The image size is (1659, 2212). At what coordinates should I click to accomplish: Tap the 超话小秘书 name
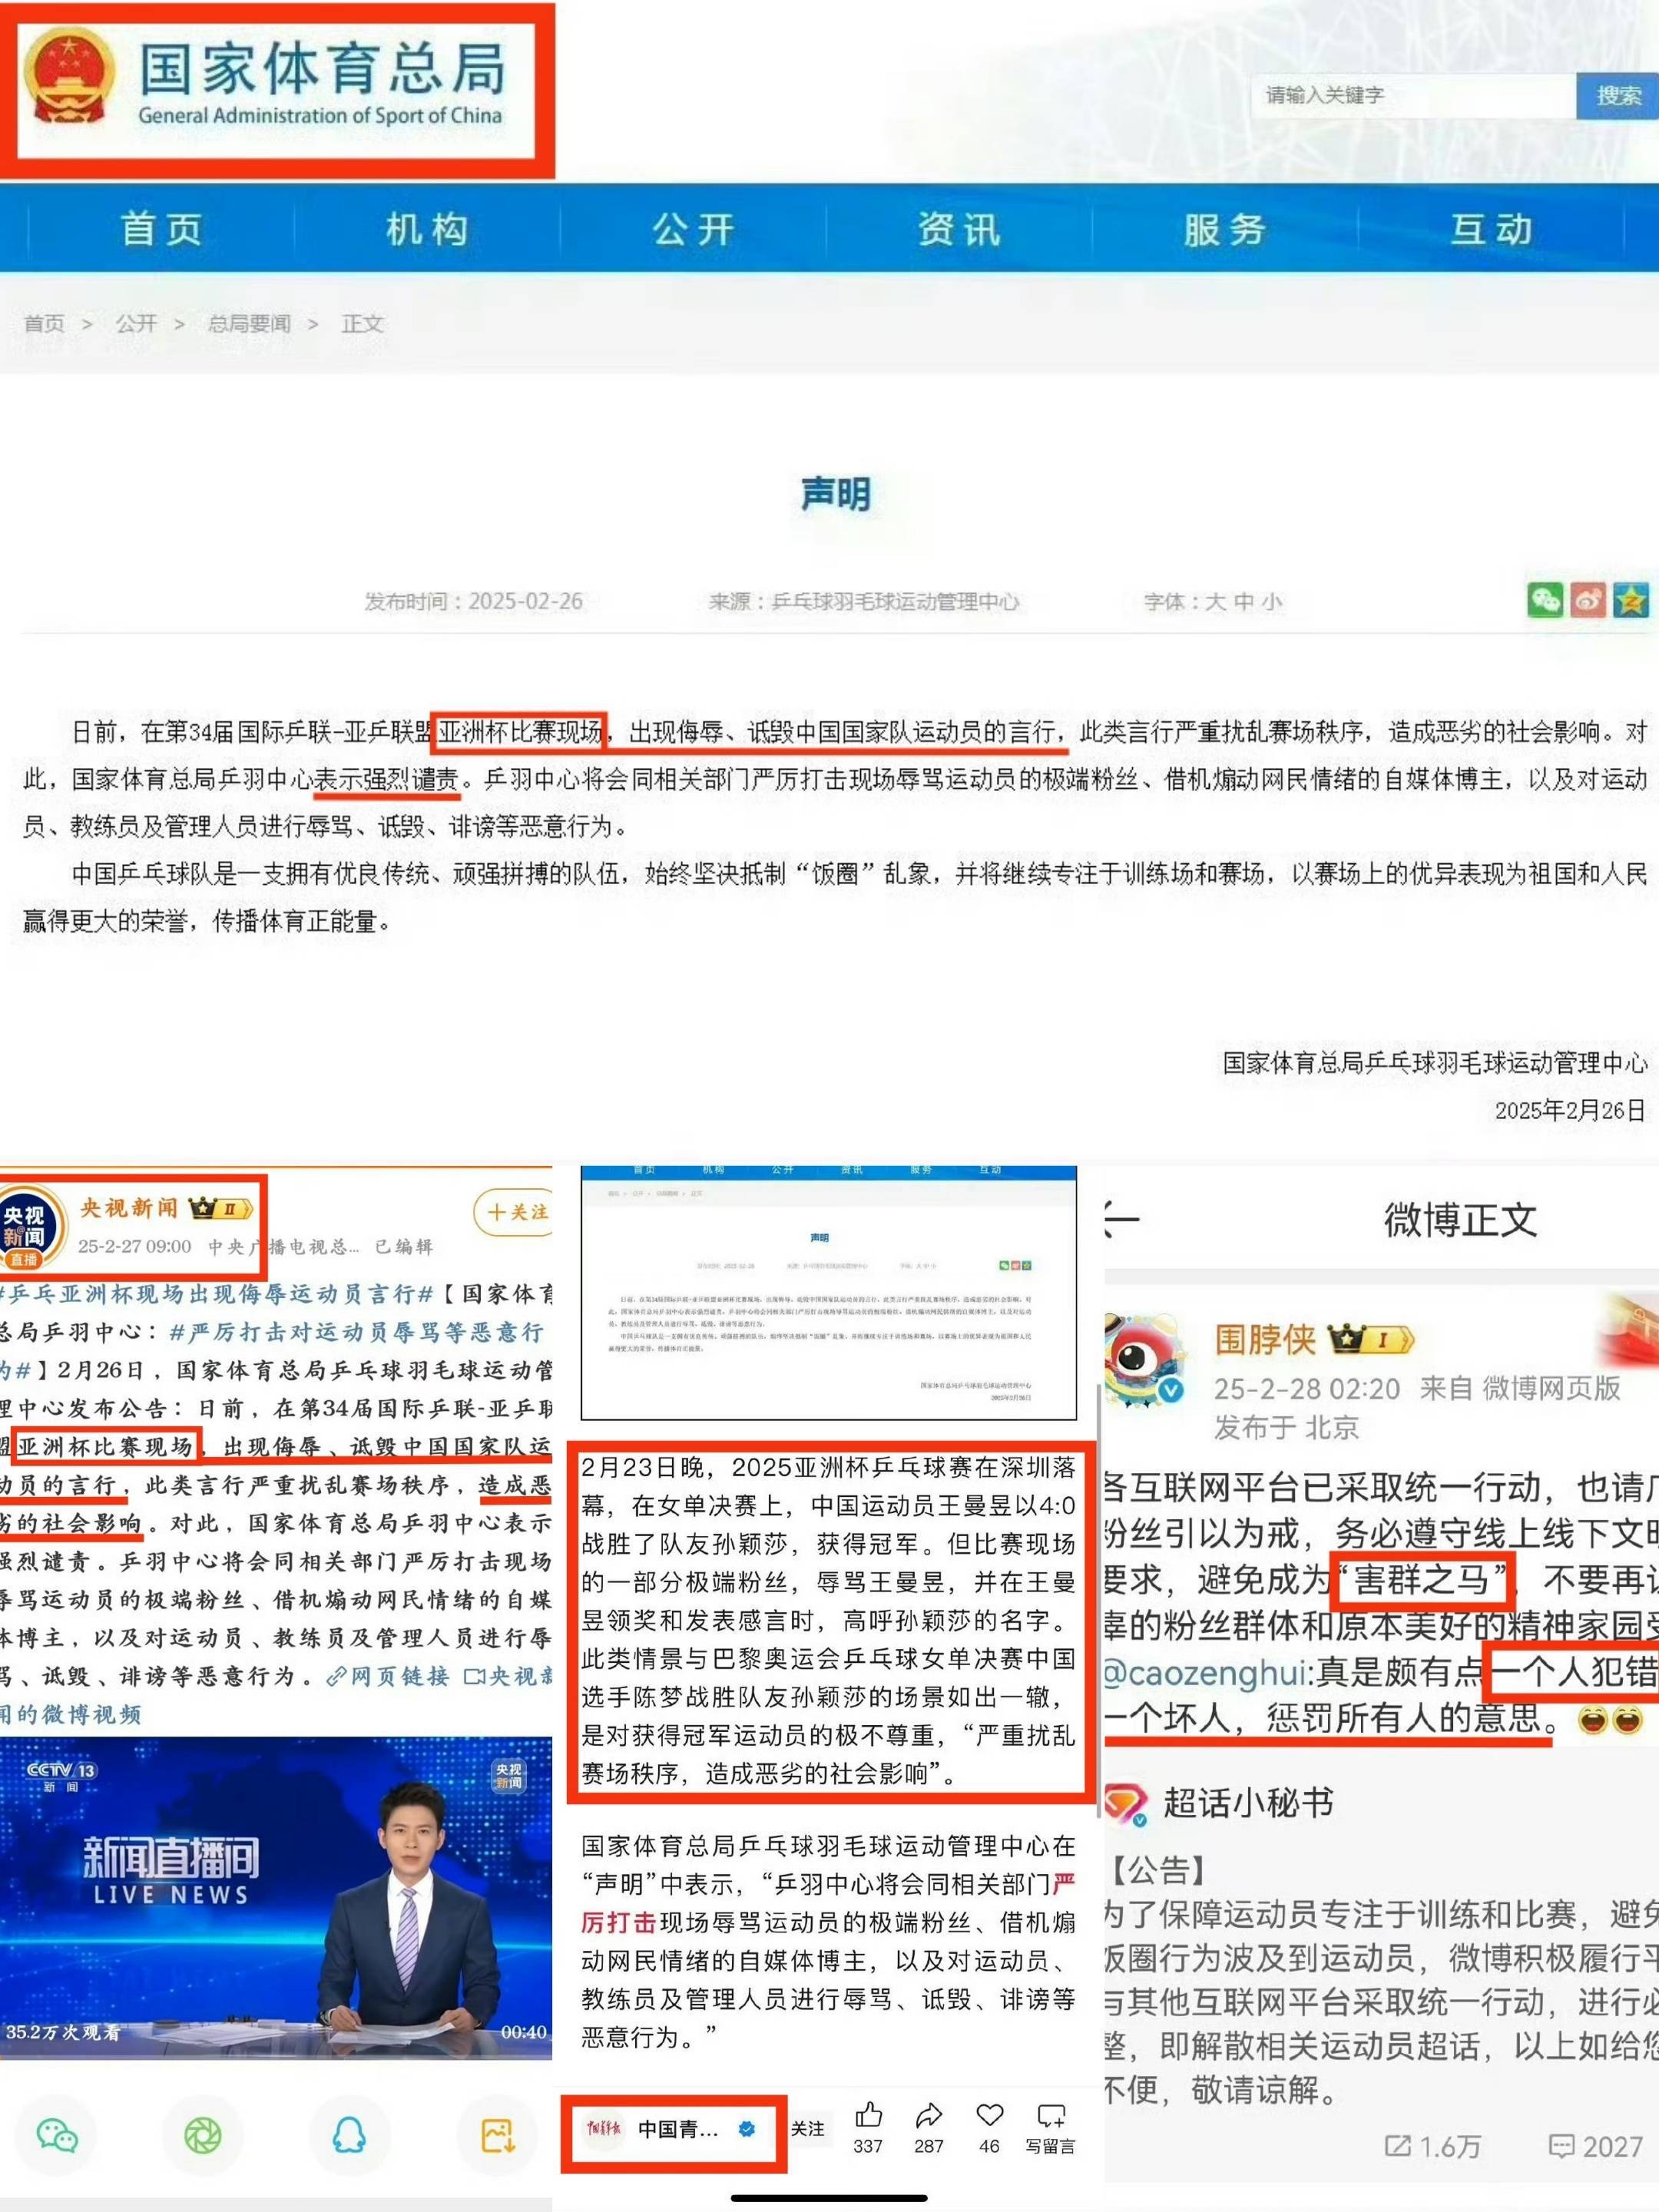tap(1249, 1802)
